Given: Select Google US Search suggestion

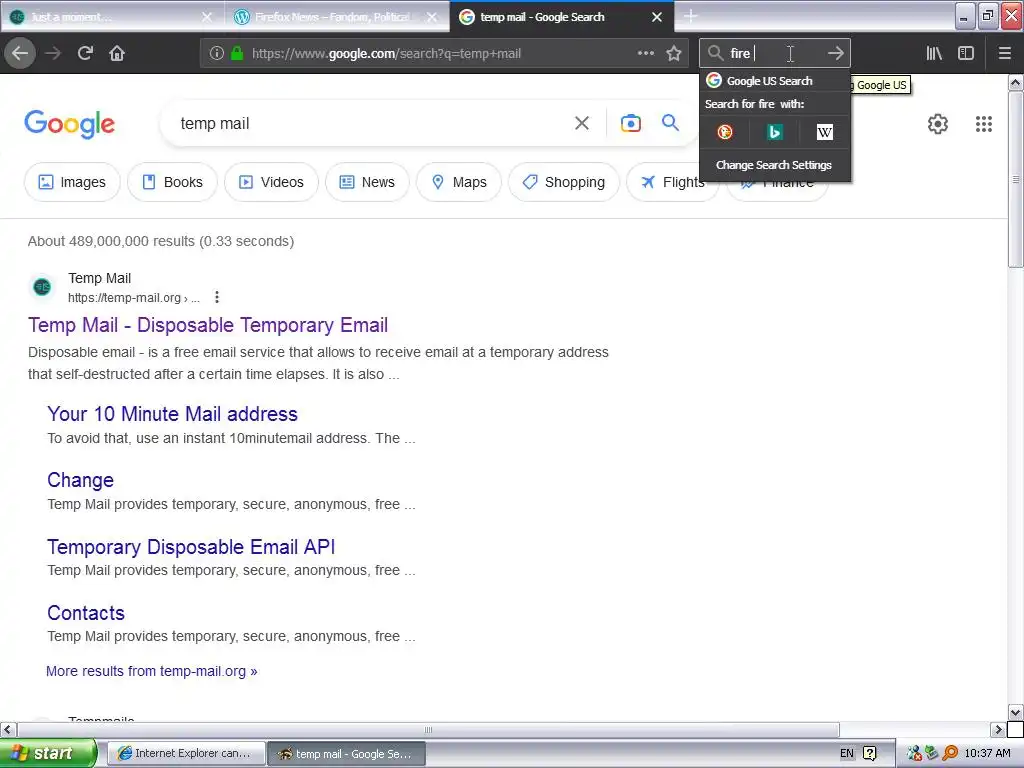Looking at the screenshot, I should tap(775, 81).
